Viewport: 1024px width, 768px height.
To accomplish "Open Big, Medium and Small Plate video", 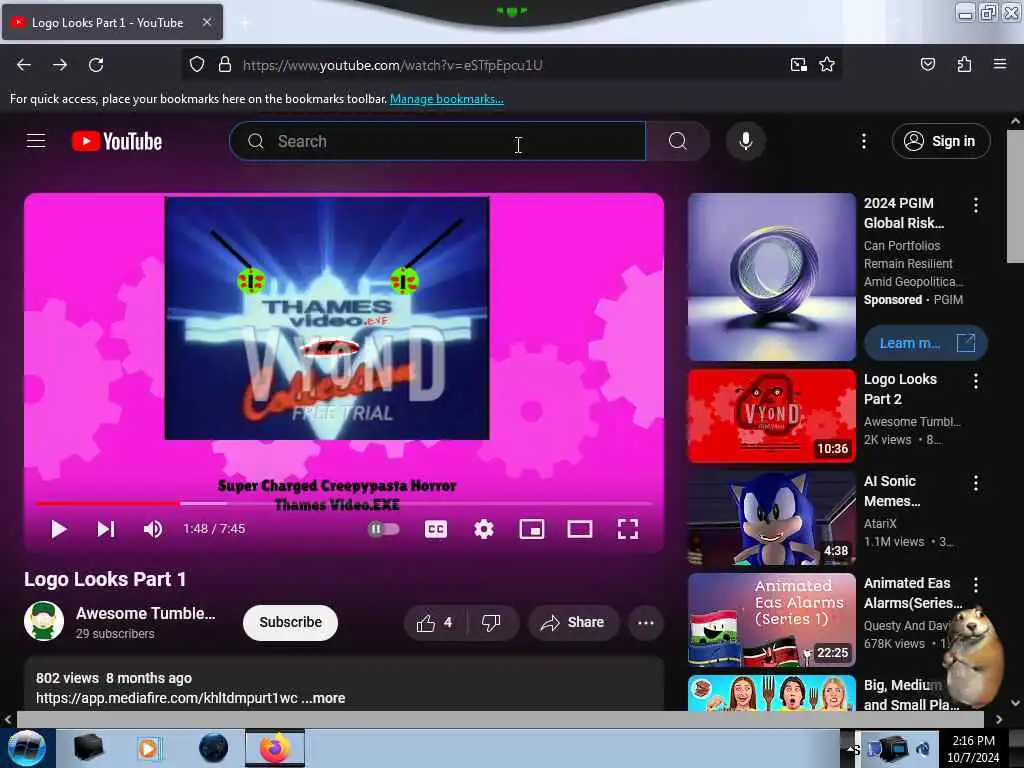I will coord(772,693).
